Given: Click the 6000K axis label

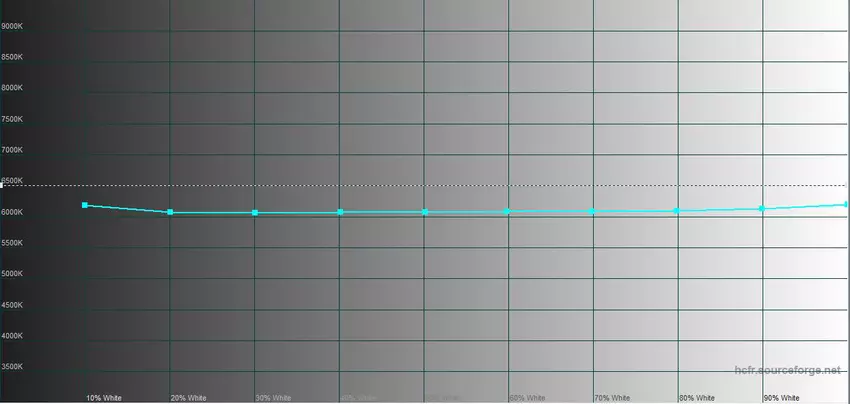Looking at the screenshot, I should [15, 212].
